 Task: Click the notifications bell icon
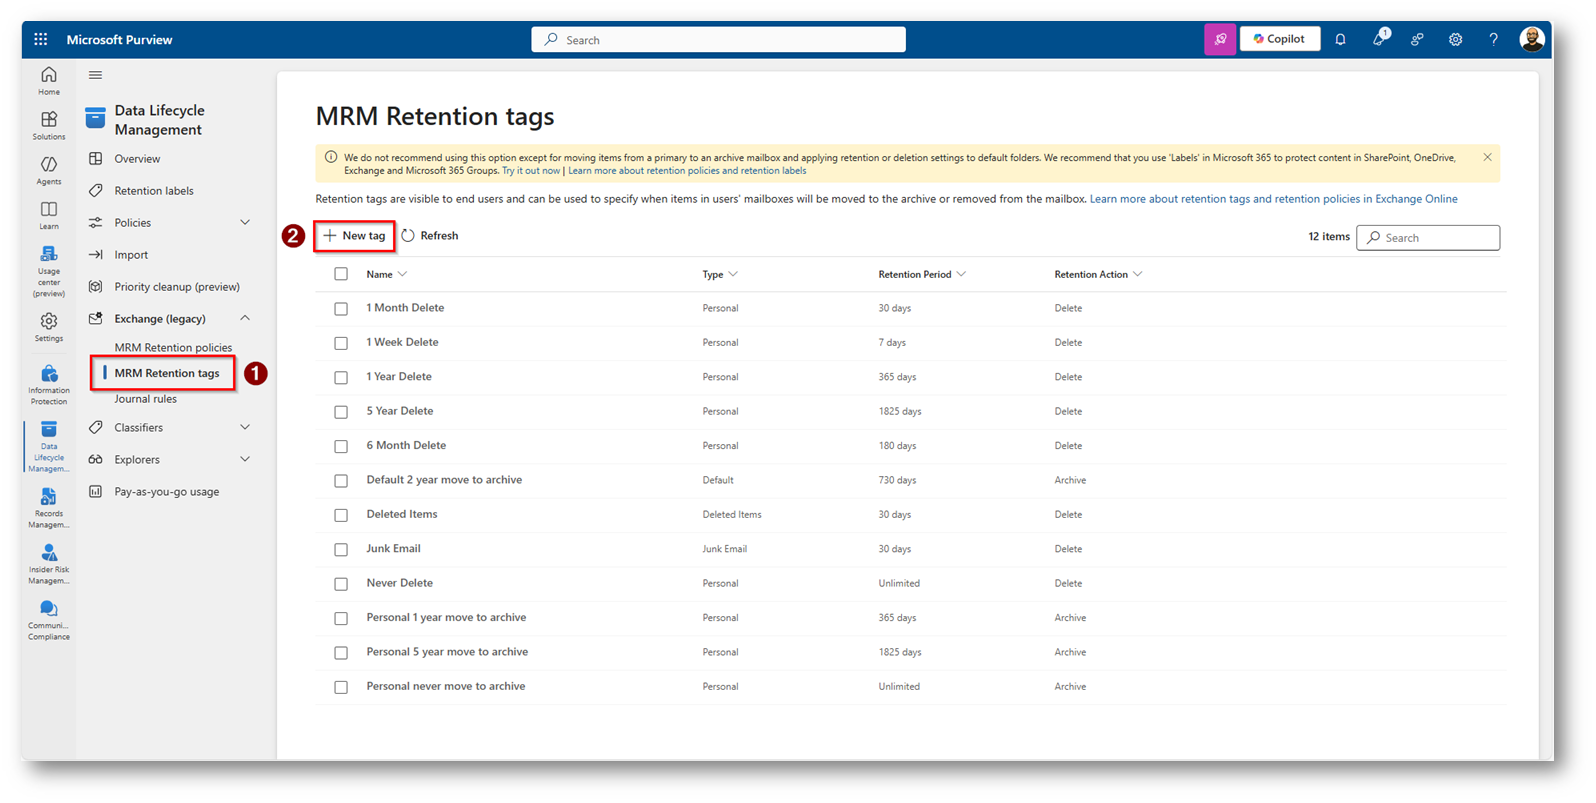coord(1340,40)
